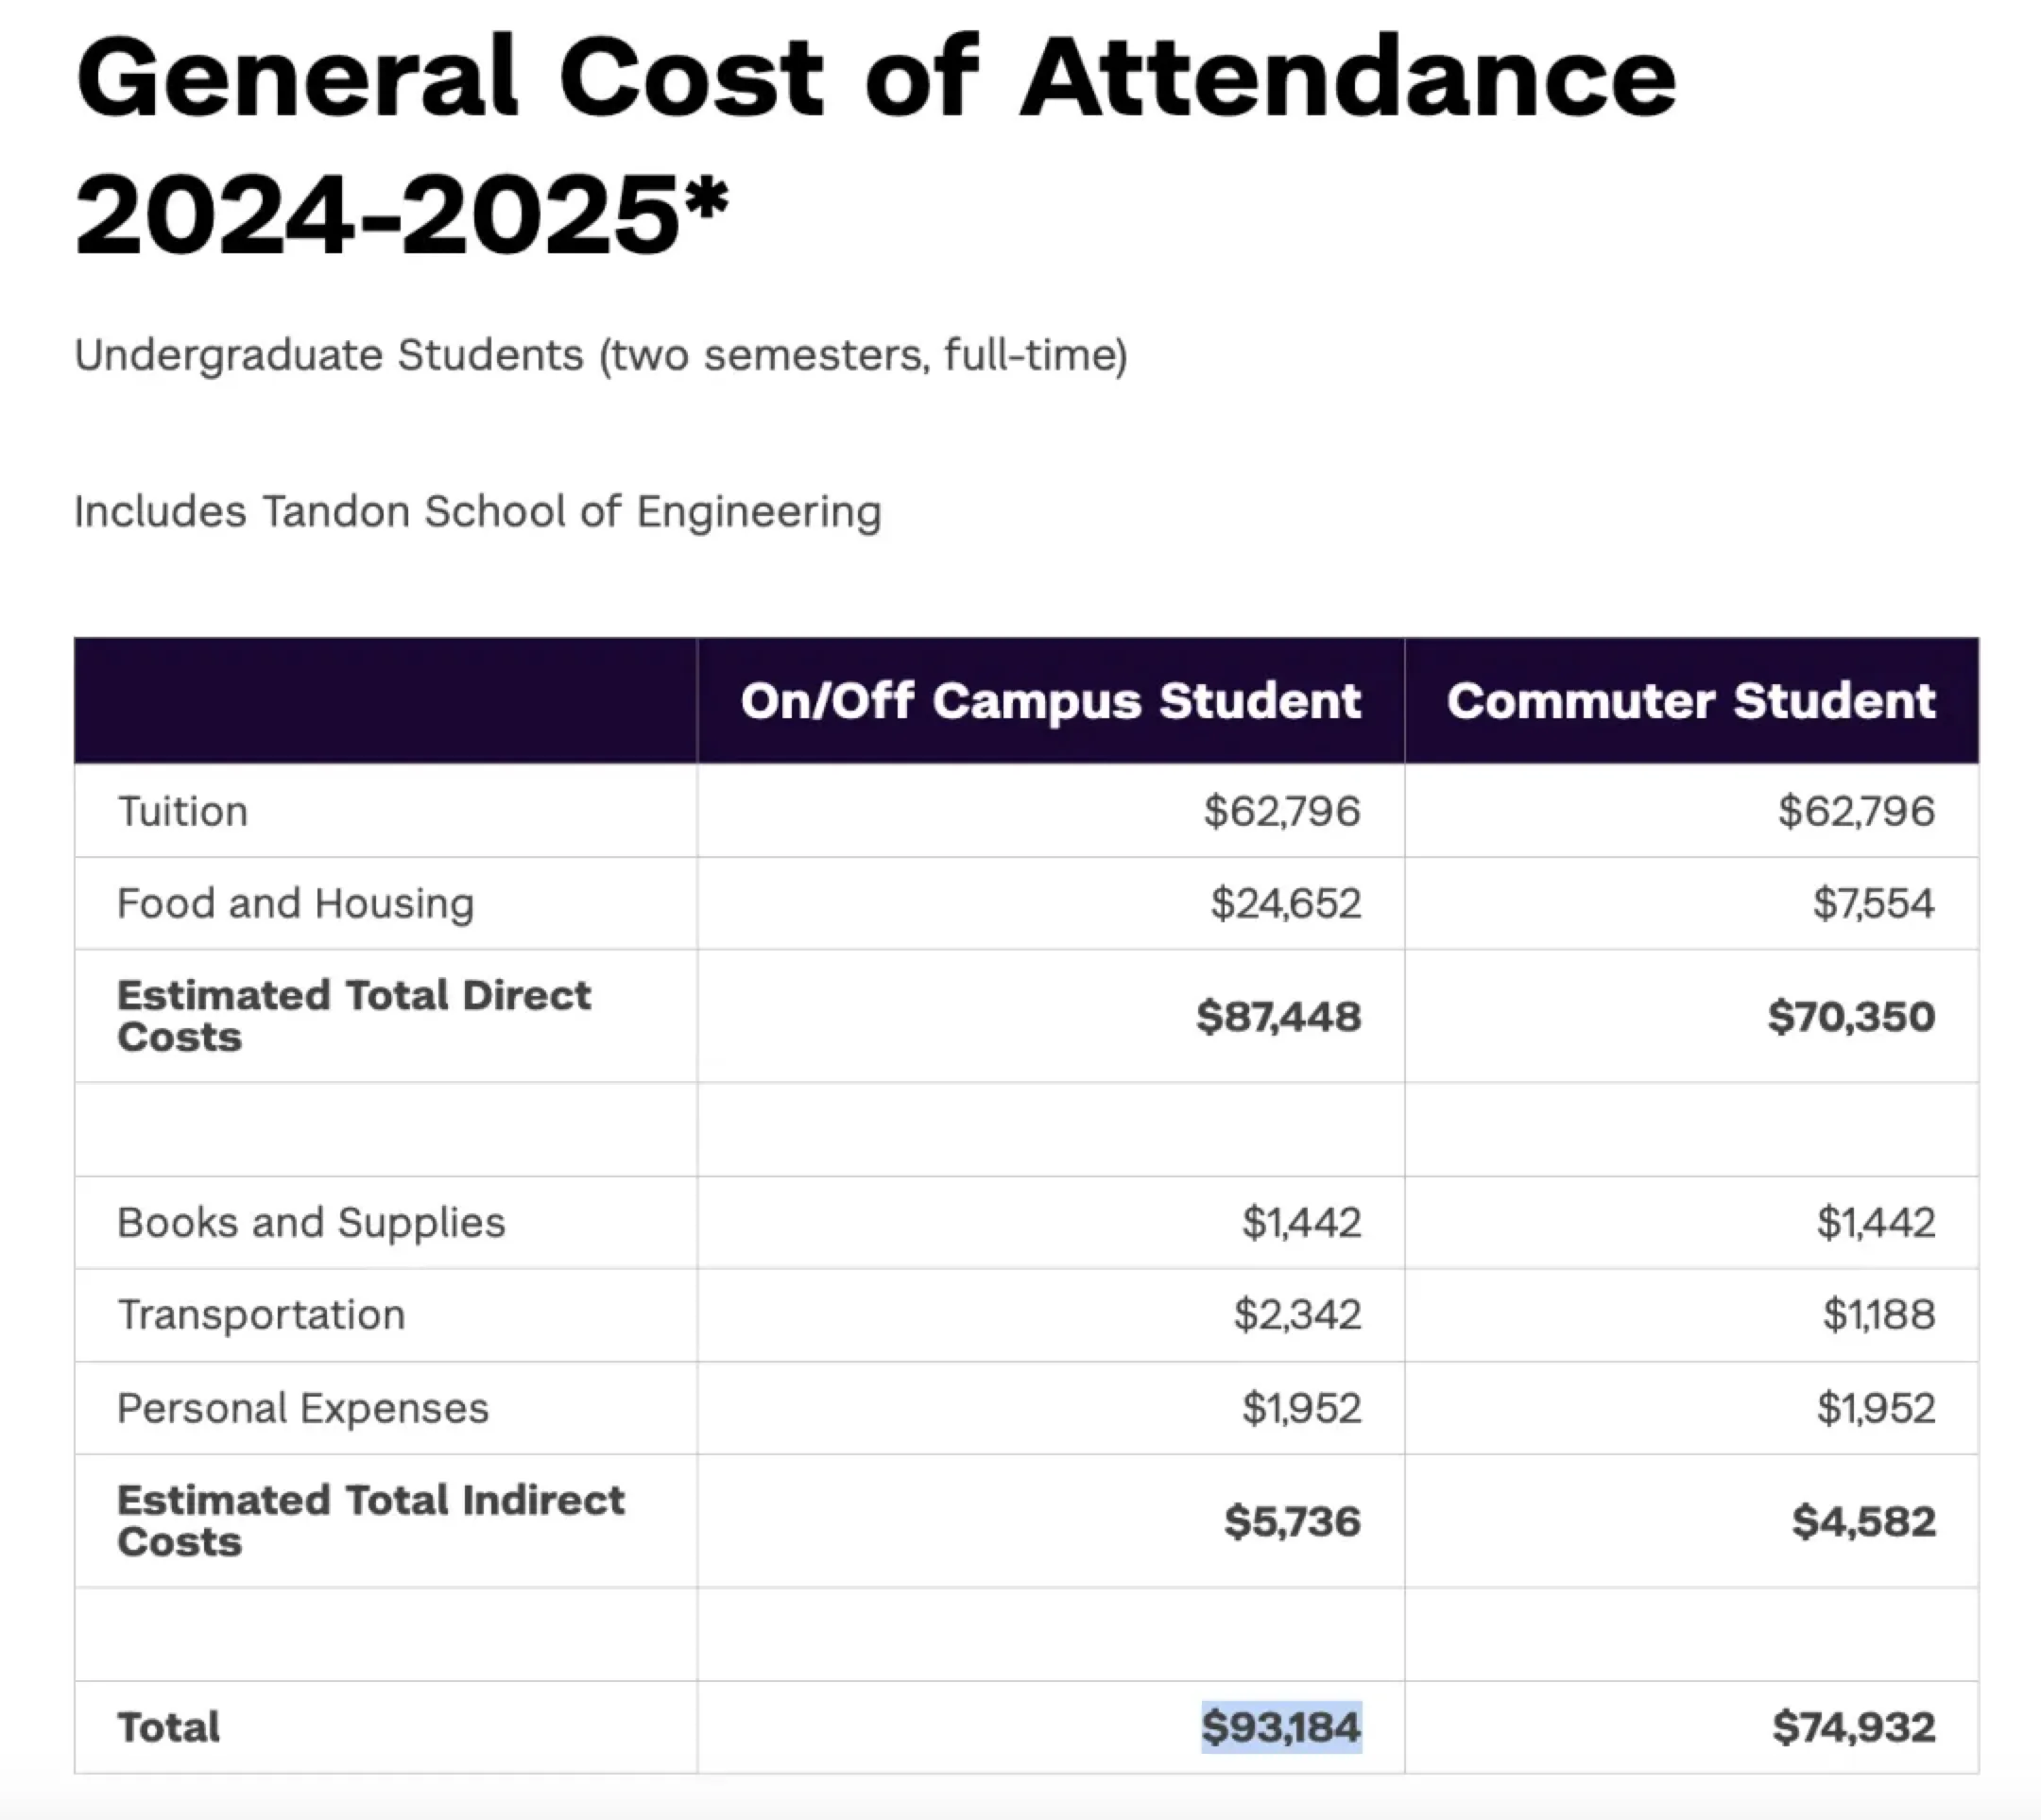Click the Food and Housing row label

295,903
